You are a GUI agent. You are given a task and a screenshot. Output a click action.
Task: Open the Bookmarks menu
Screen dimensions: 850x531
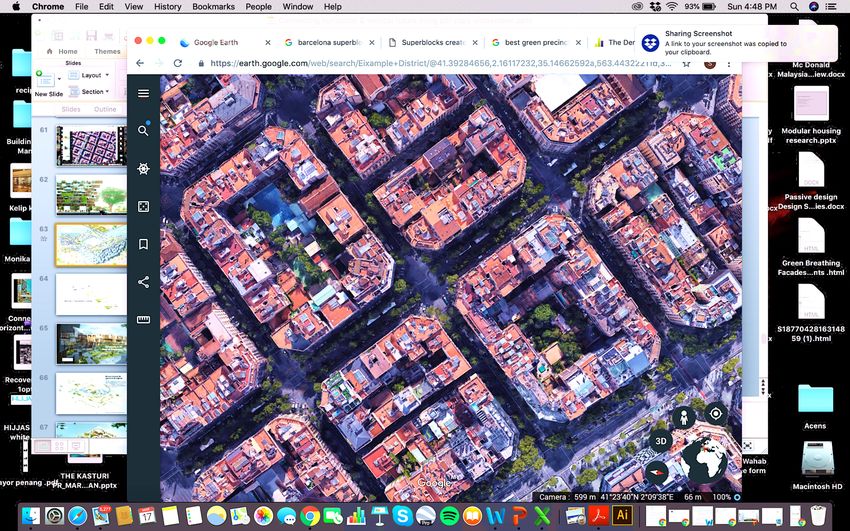(x=214, y=7)
